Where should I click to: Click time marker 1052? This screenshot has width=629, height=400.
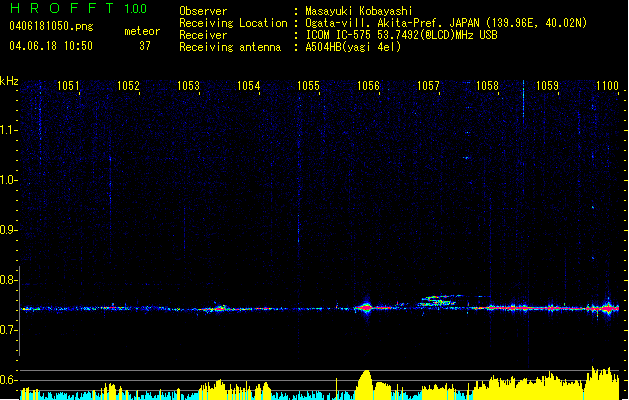pyautogui.click(x=128, y=86)
